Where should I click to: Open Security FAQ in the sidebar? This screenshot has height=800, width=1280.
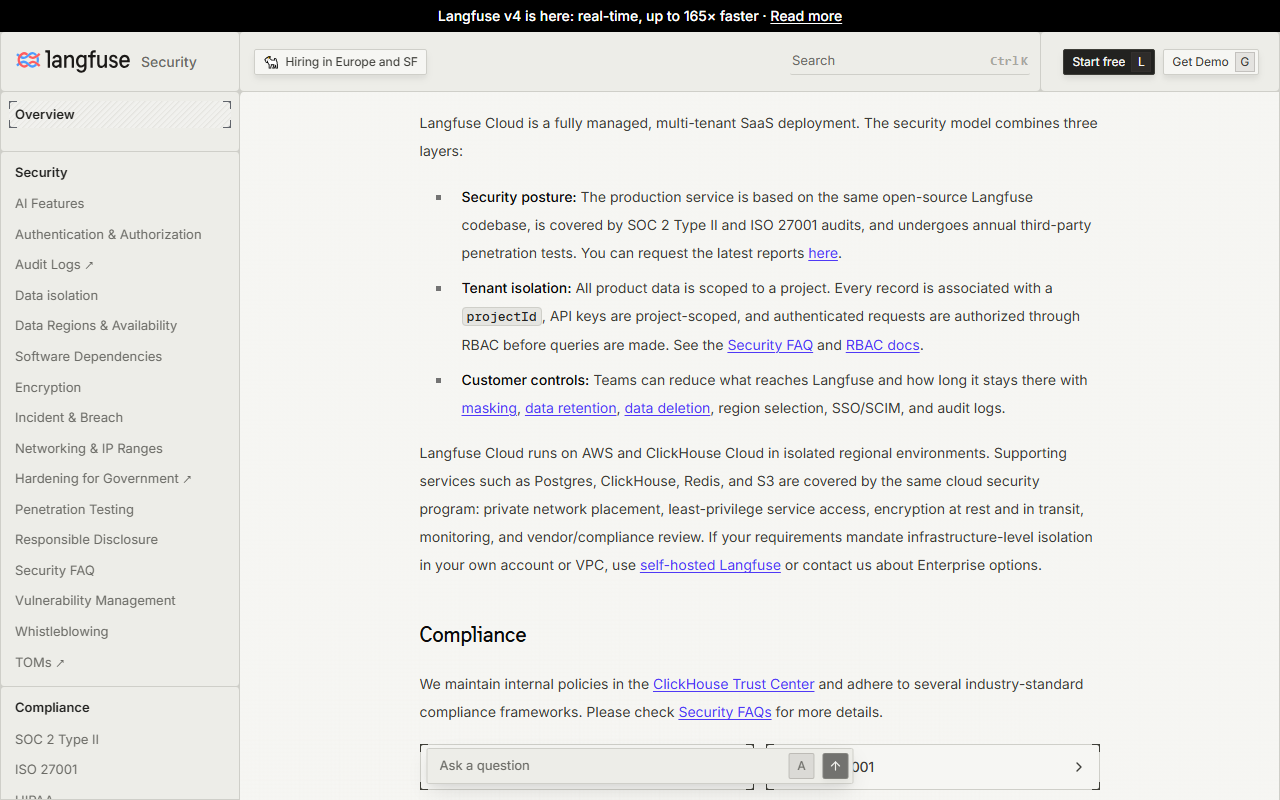tap(55, 571)
